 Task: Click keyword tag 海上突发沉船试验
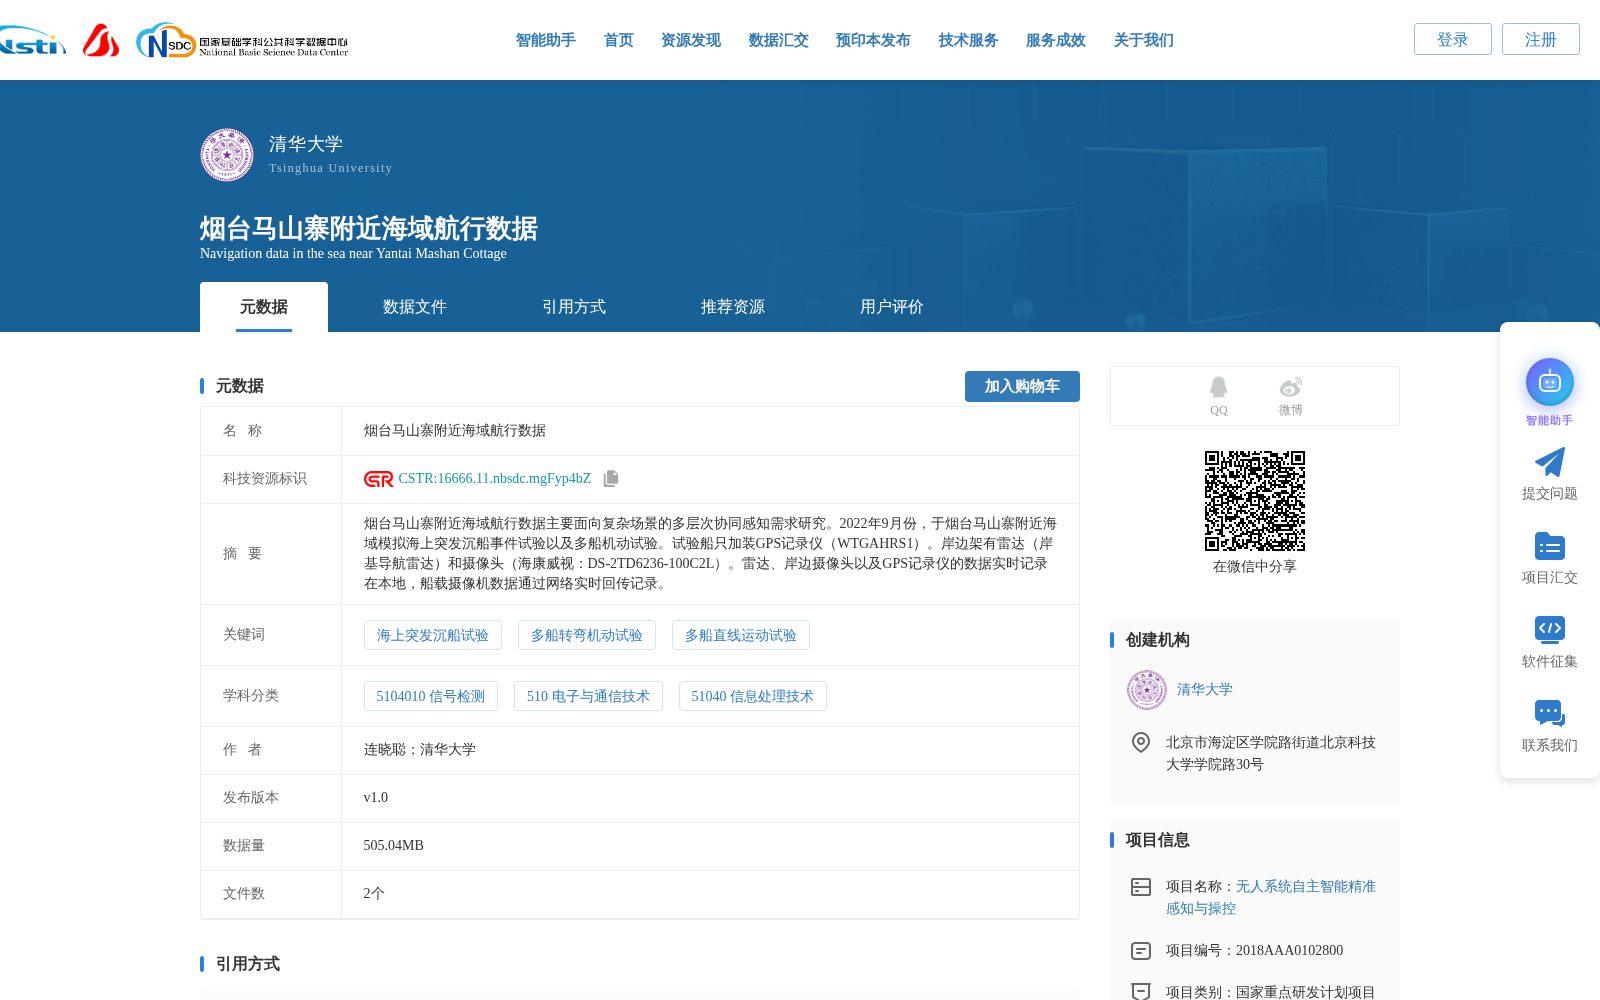(432, 635)
